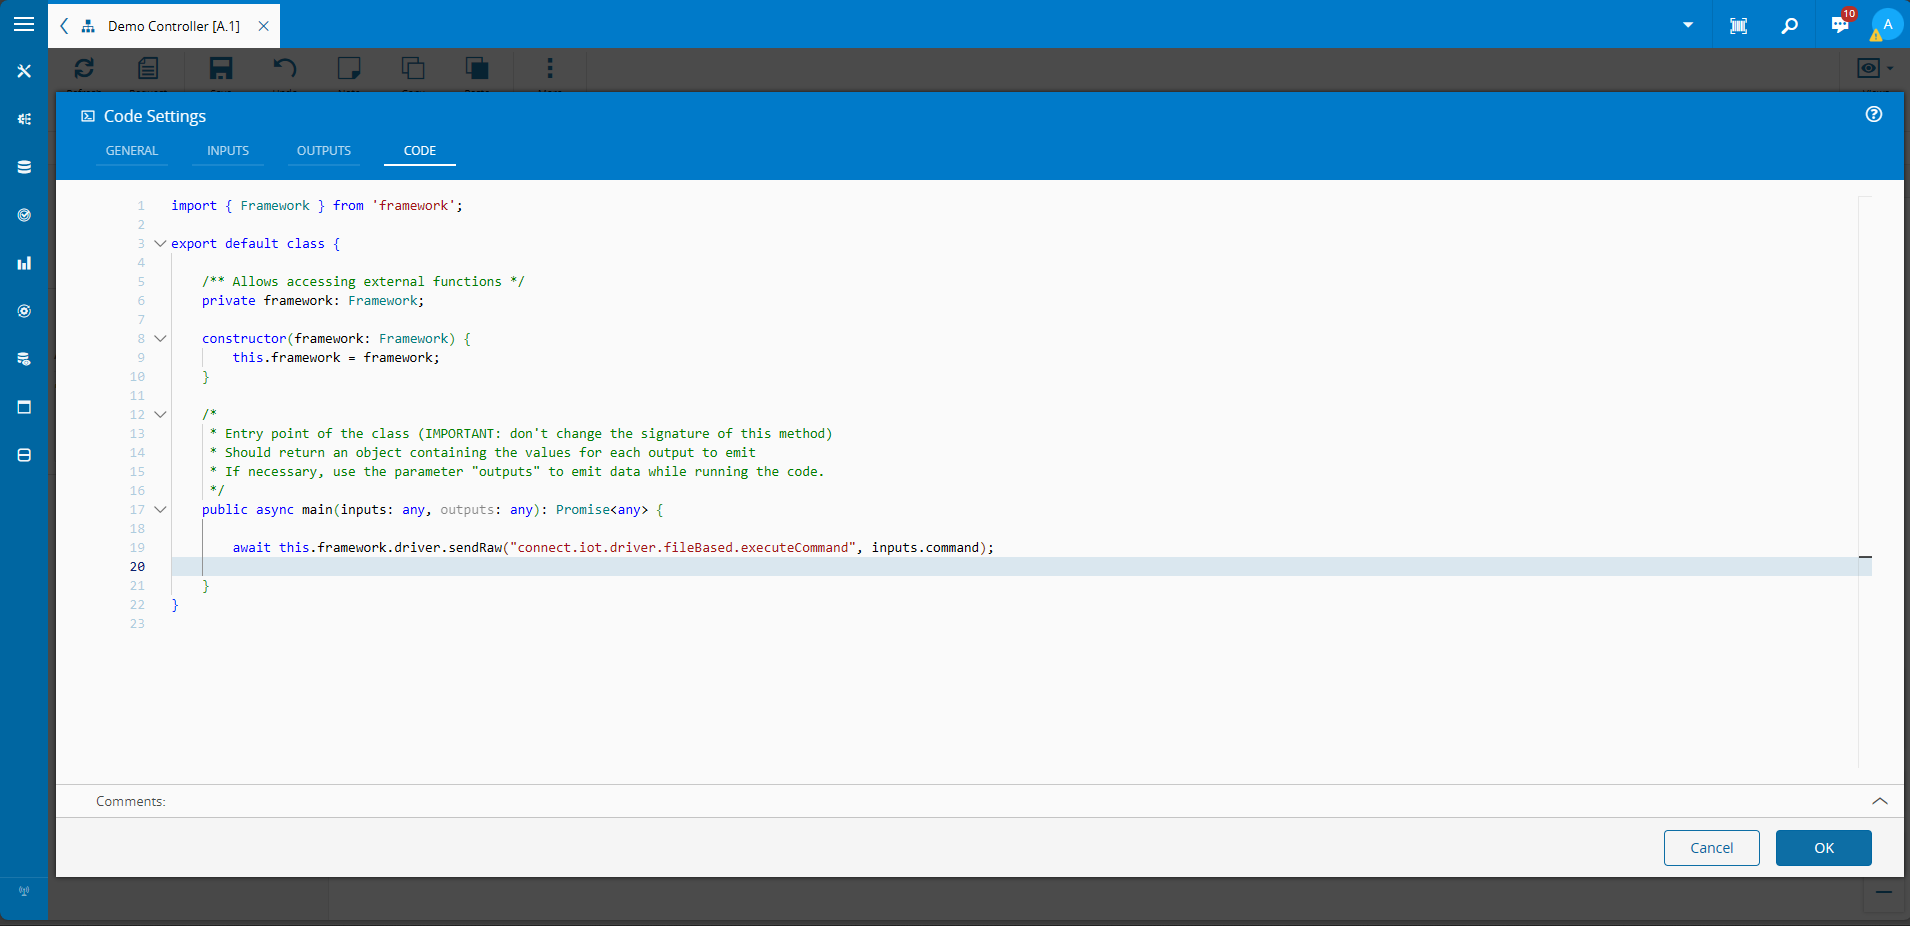Collapse the comment block at line 12

[160, 414]
